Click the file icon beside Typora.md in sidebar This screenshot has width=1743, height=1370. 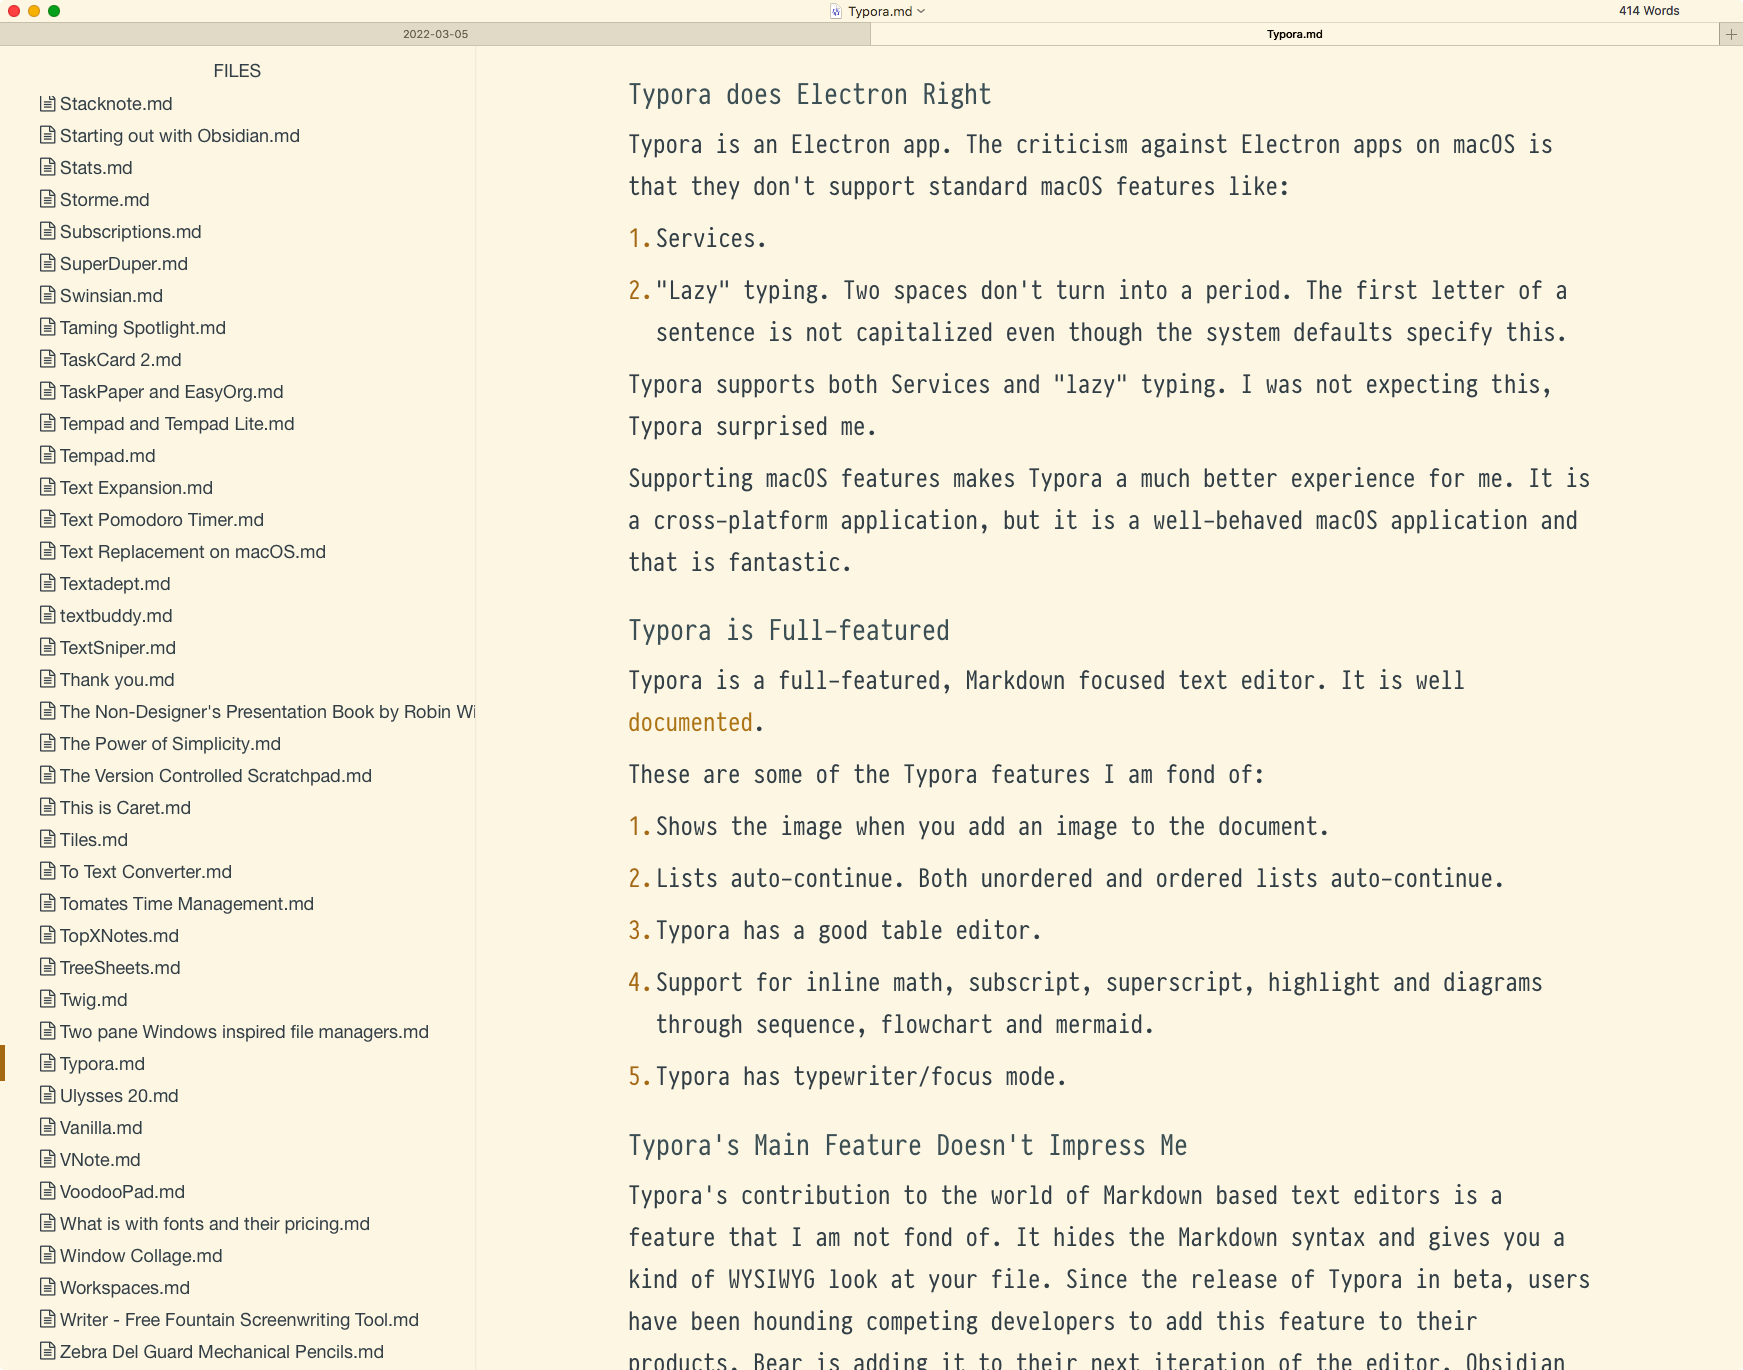pyautogui.click(x=47, y=1063)
